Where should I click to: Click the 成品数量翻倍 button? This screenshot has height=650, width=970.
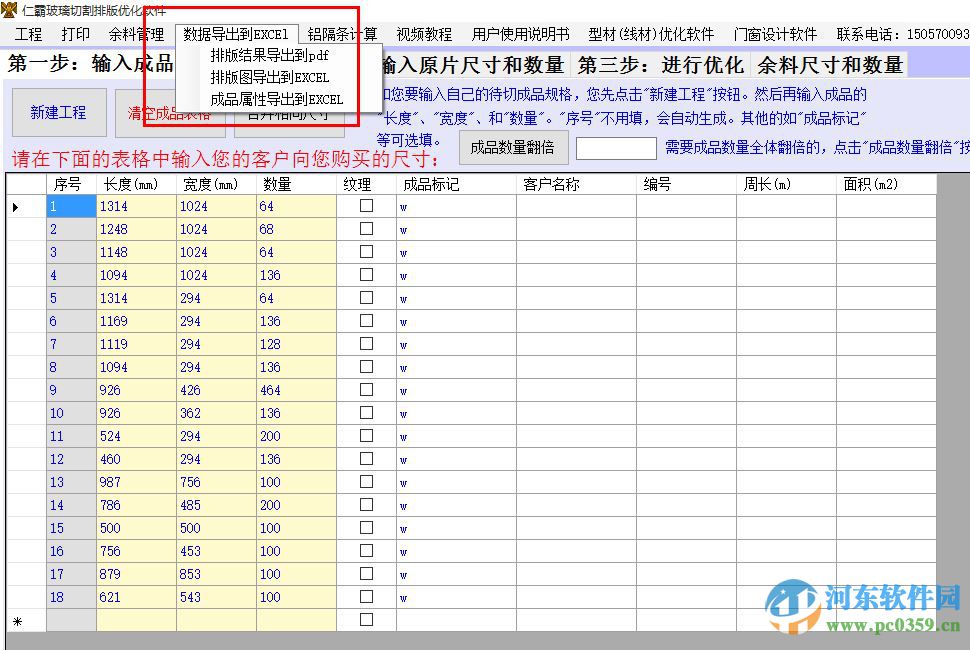513,146
